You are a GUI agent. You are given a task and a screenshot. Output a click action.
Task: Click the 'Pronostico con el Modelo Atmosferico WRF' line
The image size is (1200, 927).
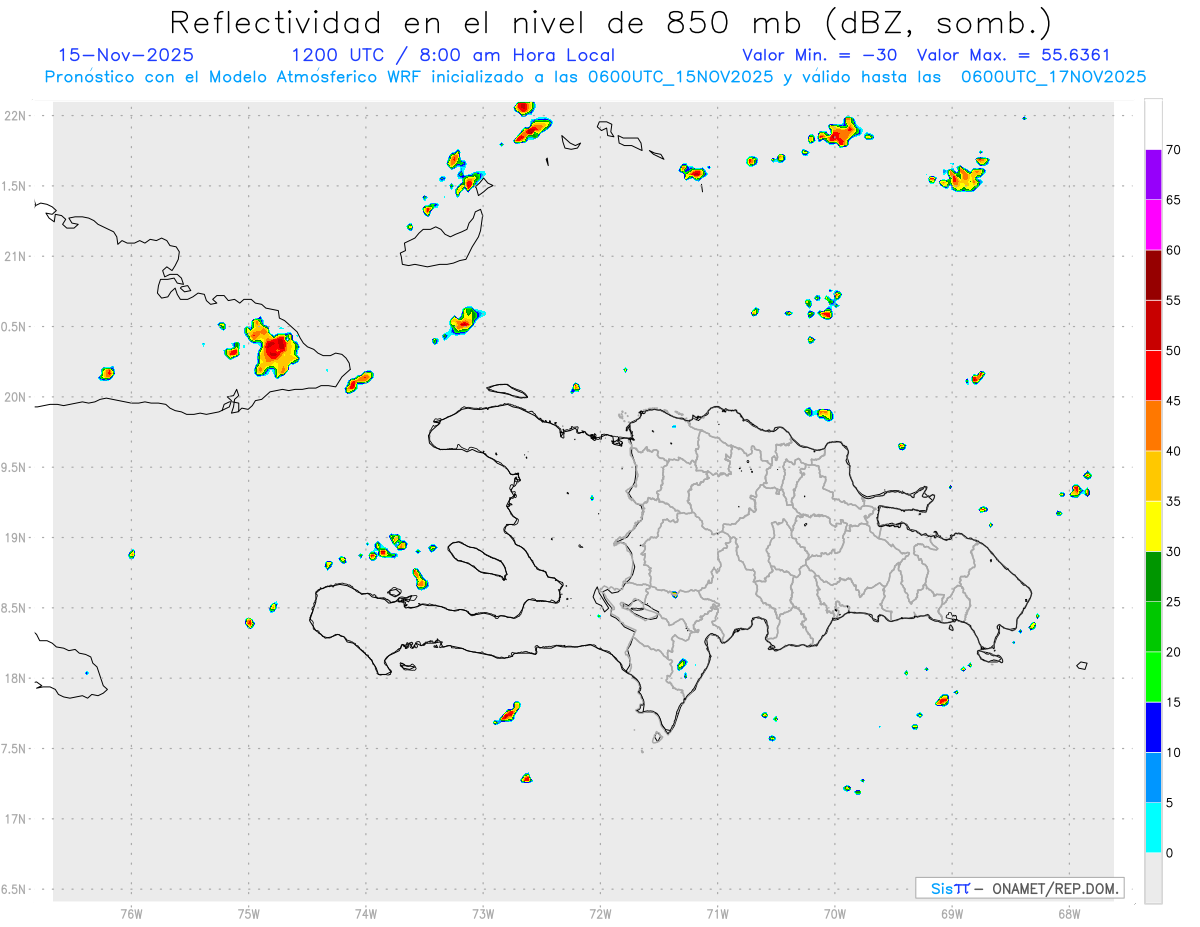[595, 77]
